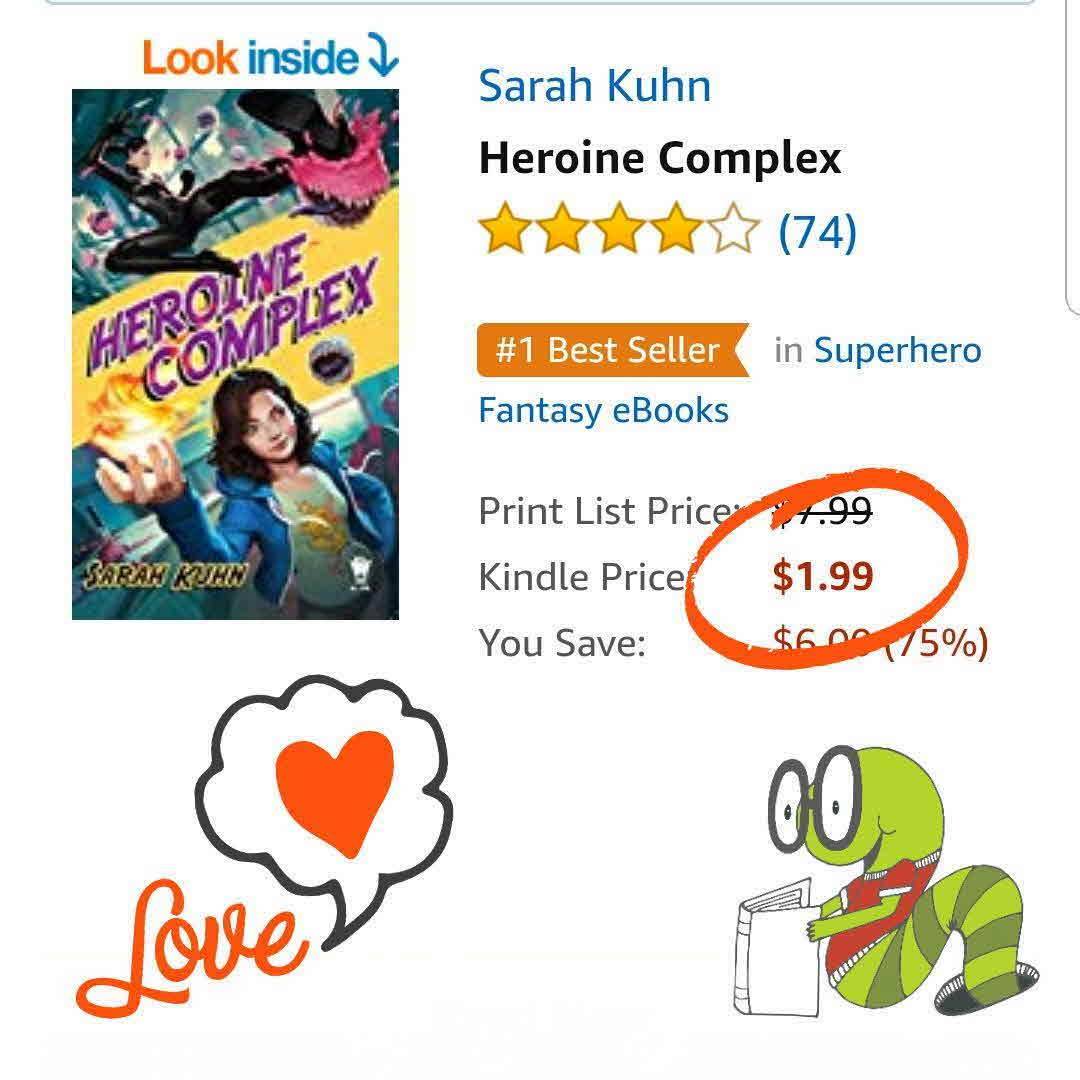Click the You Save label
Image resolution: width=1080 pixels, height=1080 pixels.
point(561,642)
